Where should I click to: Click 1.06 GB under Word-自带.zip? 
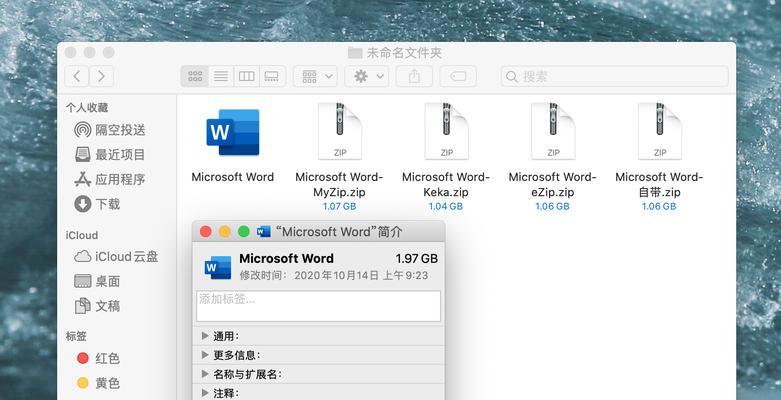[659, 206]
